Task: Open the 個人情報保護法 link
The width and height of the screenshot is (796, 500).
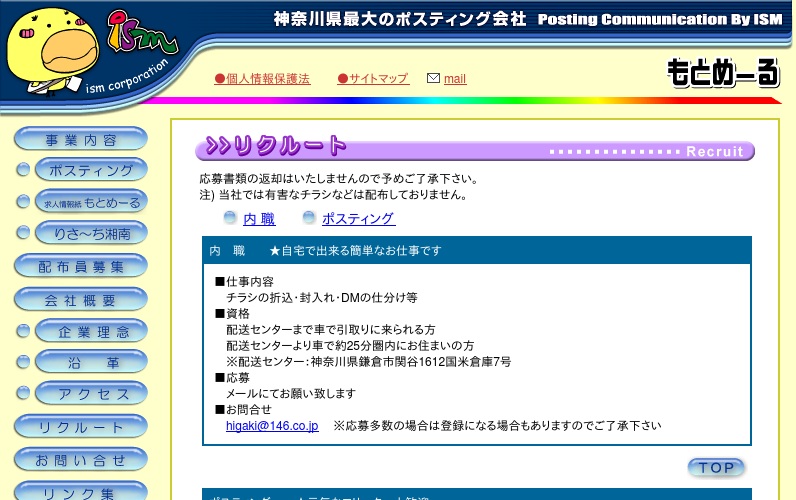Action: pyautogui.click(x=262, y=79)
